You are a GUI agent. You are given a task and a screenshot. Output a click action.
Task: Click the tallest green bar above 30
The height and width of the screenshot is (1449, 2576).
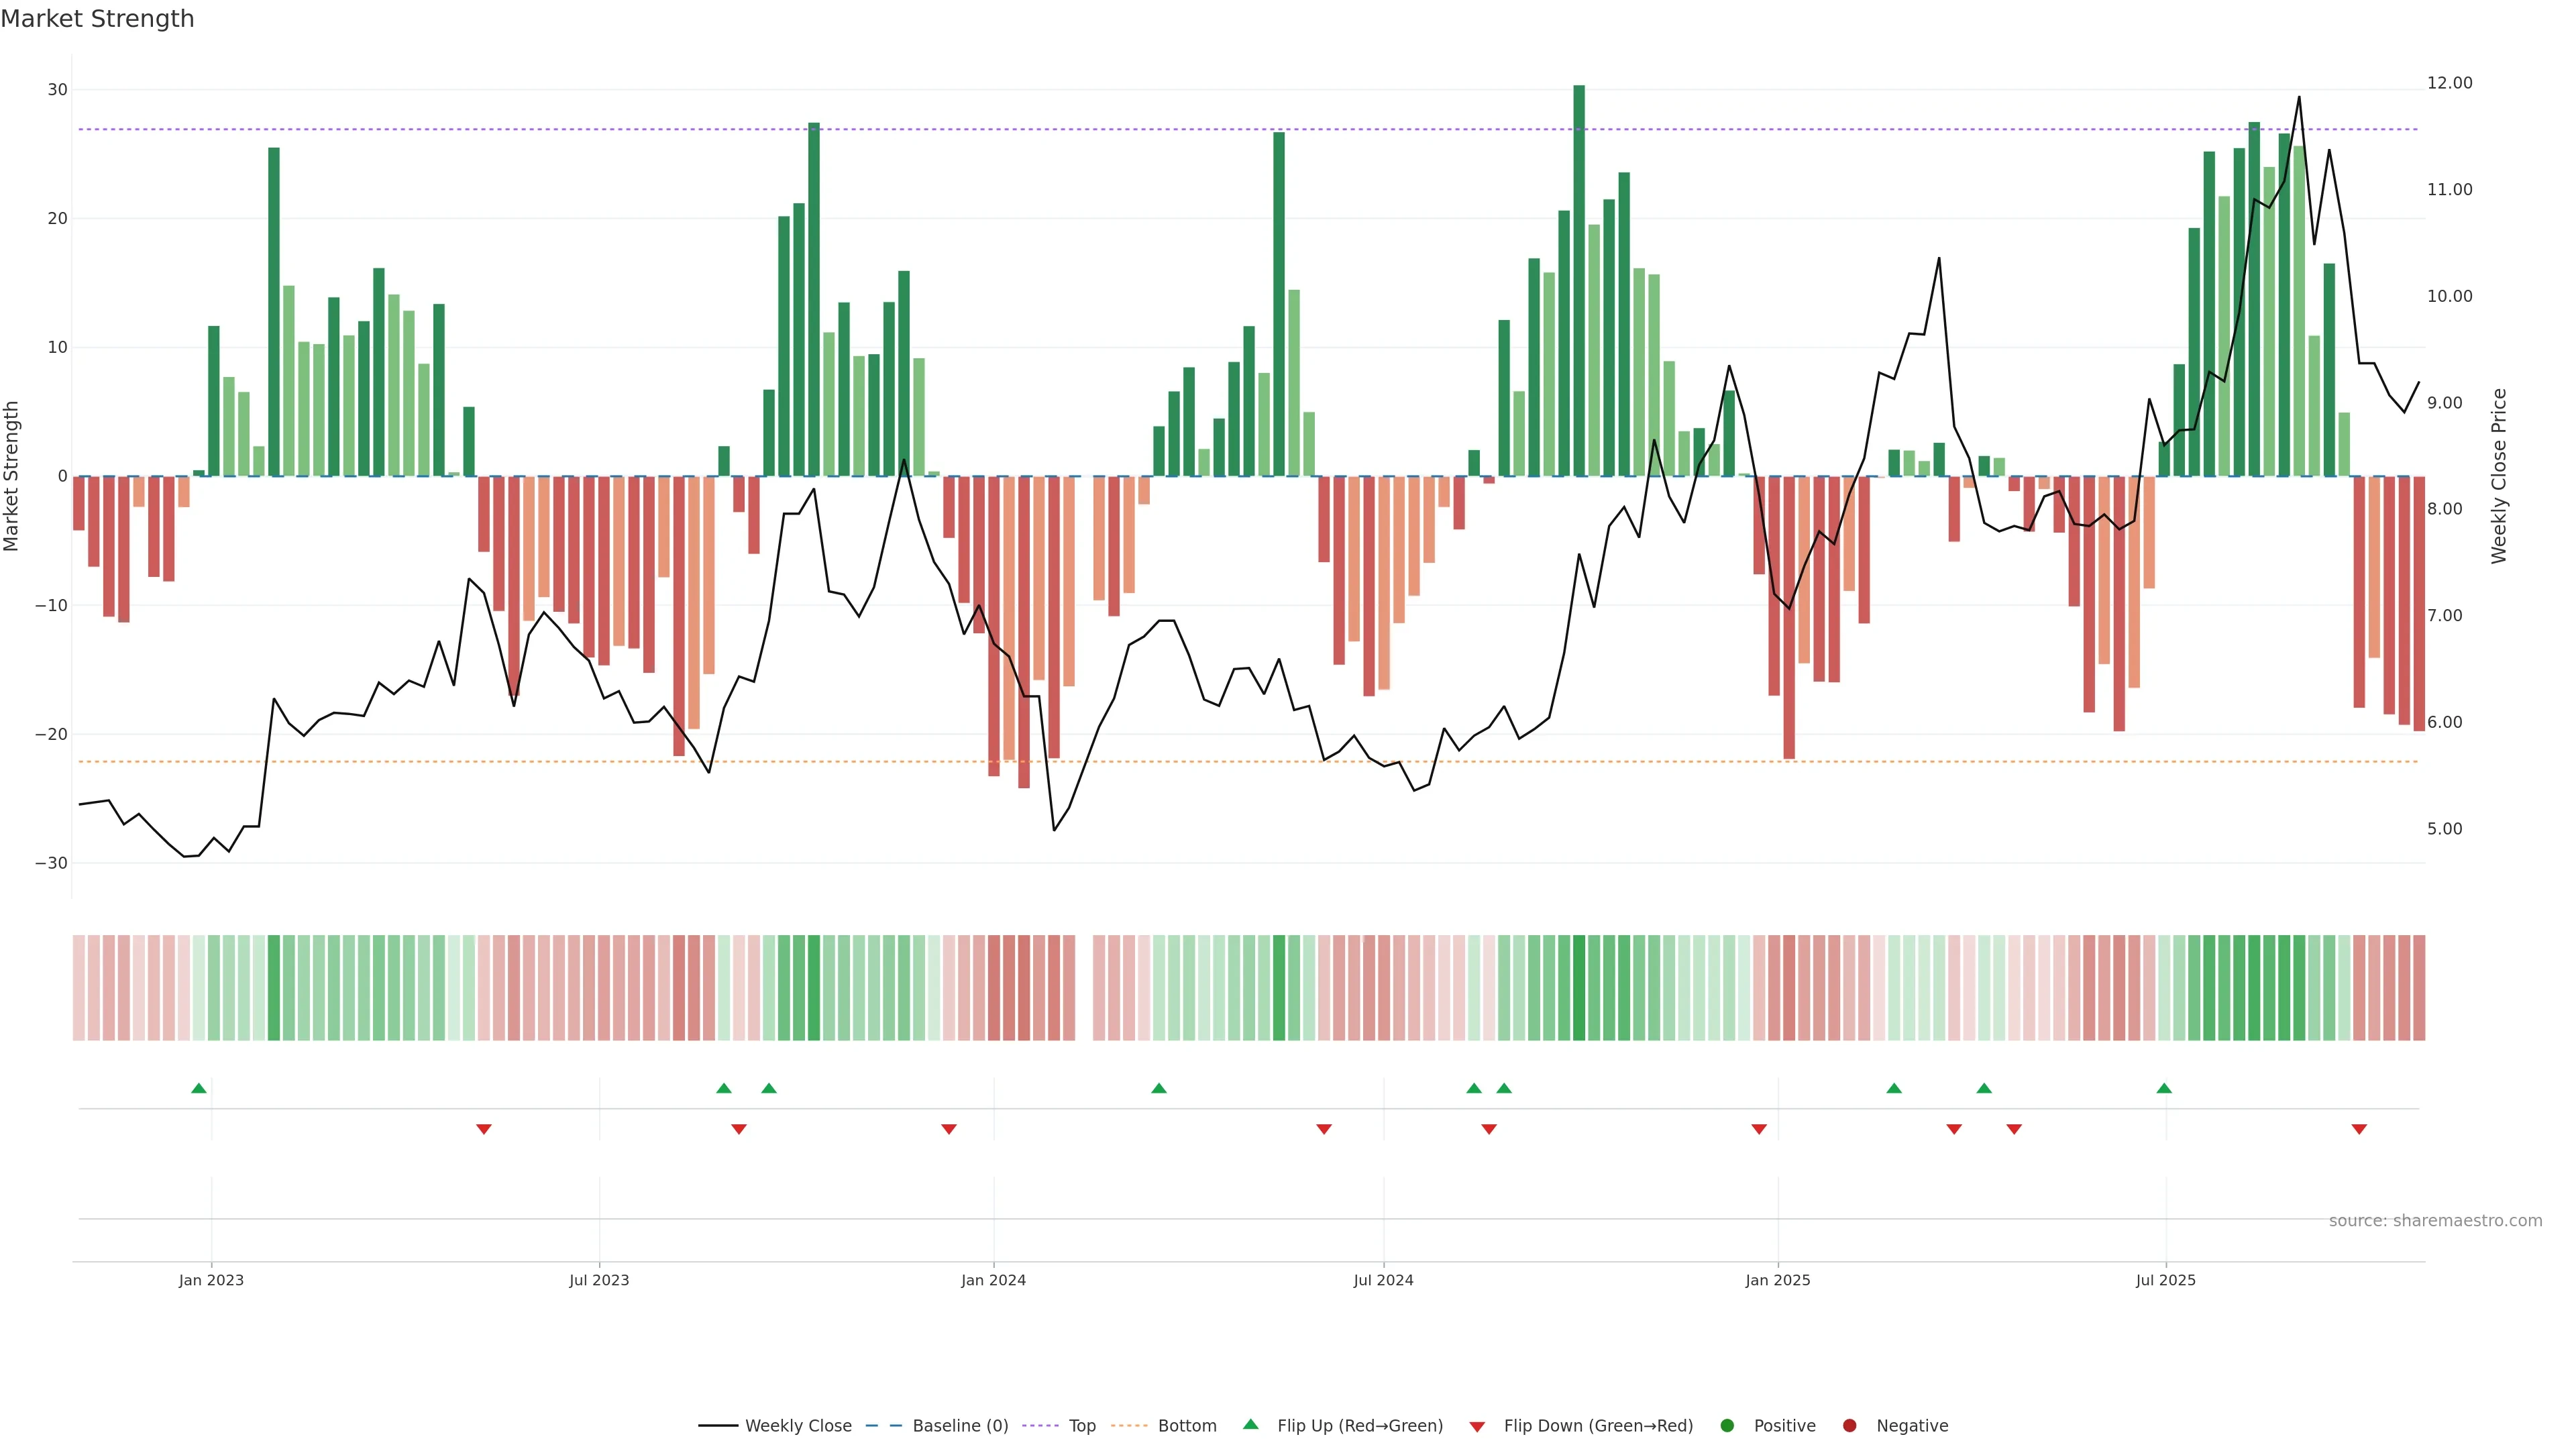(x=1579, y=280)
